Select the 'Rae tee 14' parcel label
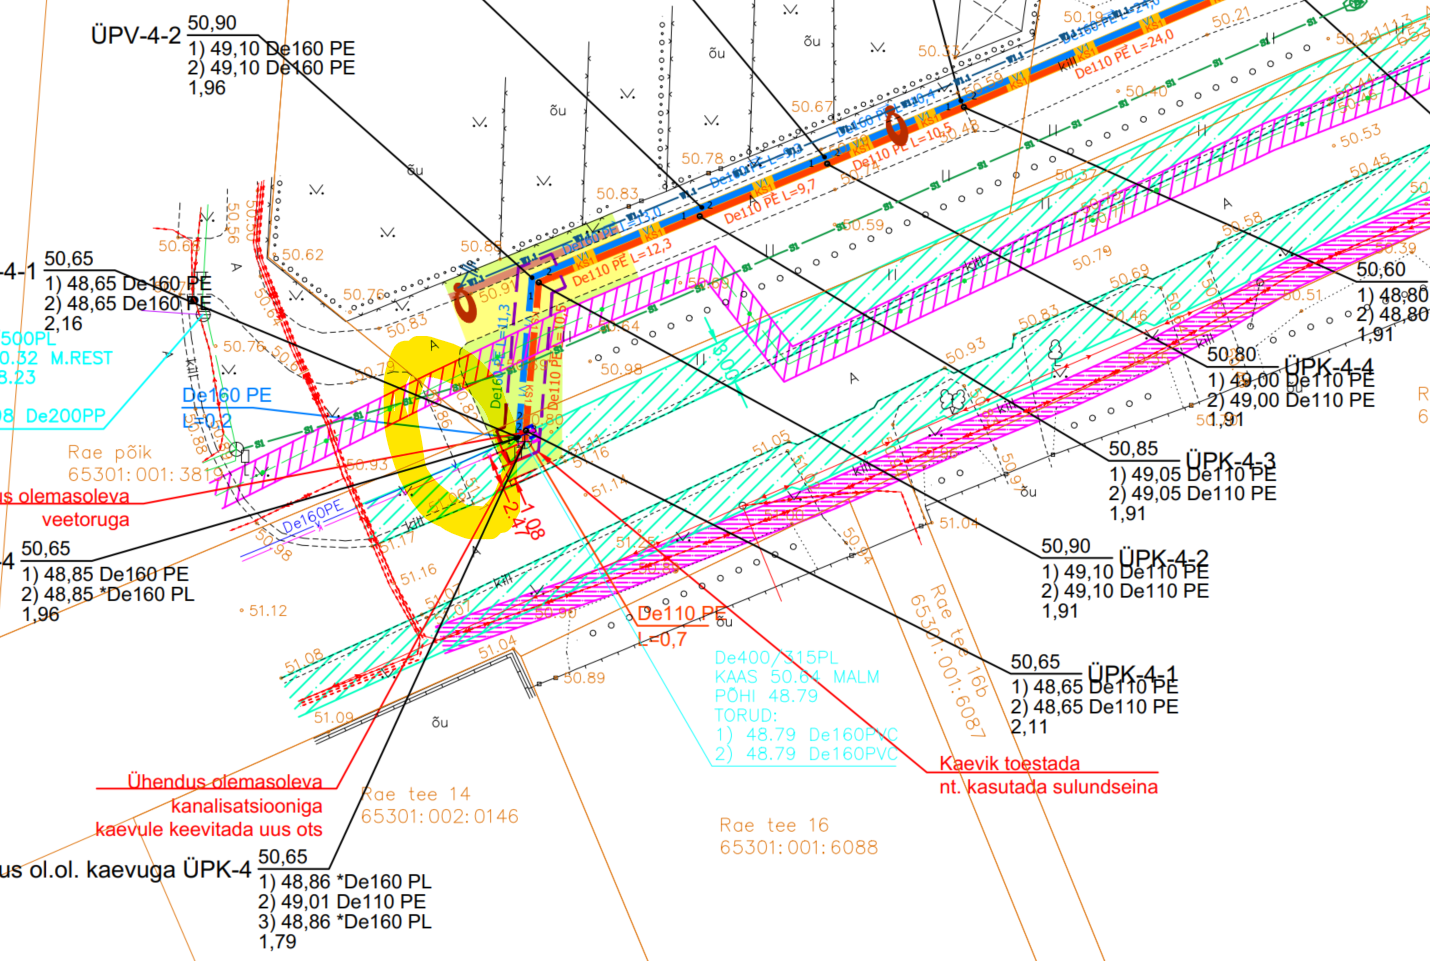 (x=415, y=794)
